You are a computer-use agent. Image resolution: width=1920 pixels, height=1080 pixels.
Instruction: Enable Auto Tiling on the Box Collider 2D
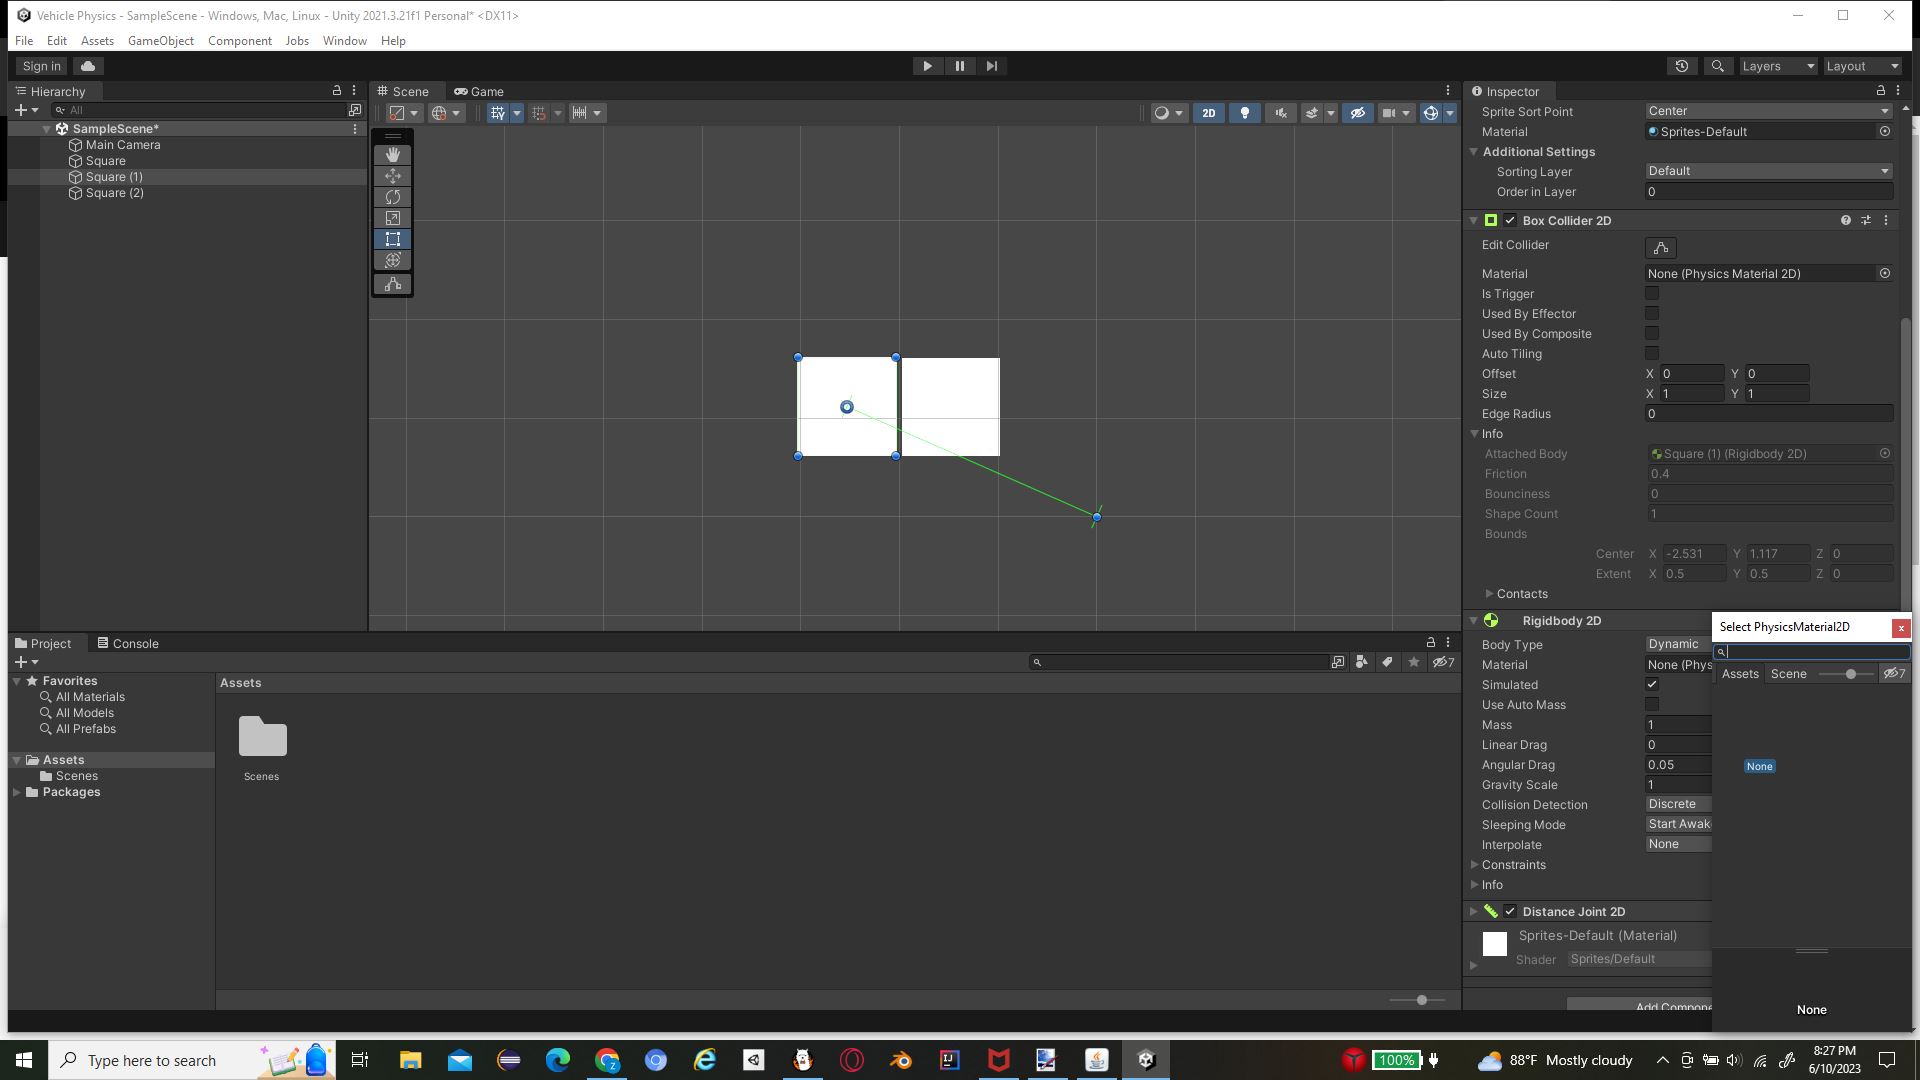click(x=1652, y=353)
